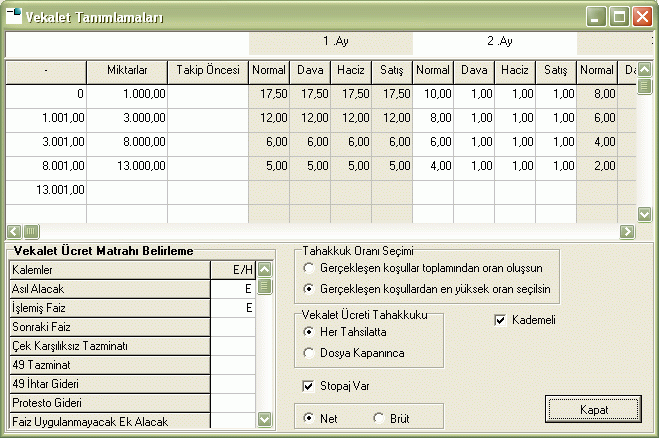Click the Miktarlar cell 1.000,00
Image resolution: width=659 pixels, height=438 pixels.
pyautogui.click(x=127, y=96)
